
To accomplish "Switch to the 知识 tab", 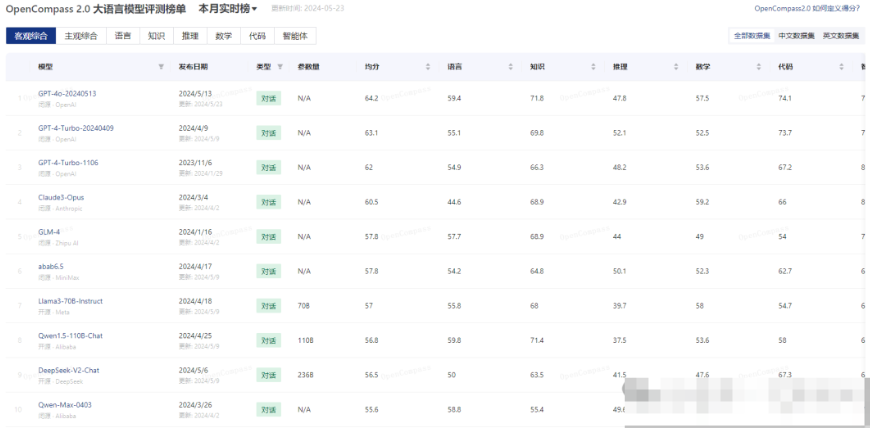I will (156, 36).
